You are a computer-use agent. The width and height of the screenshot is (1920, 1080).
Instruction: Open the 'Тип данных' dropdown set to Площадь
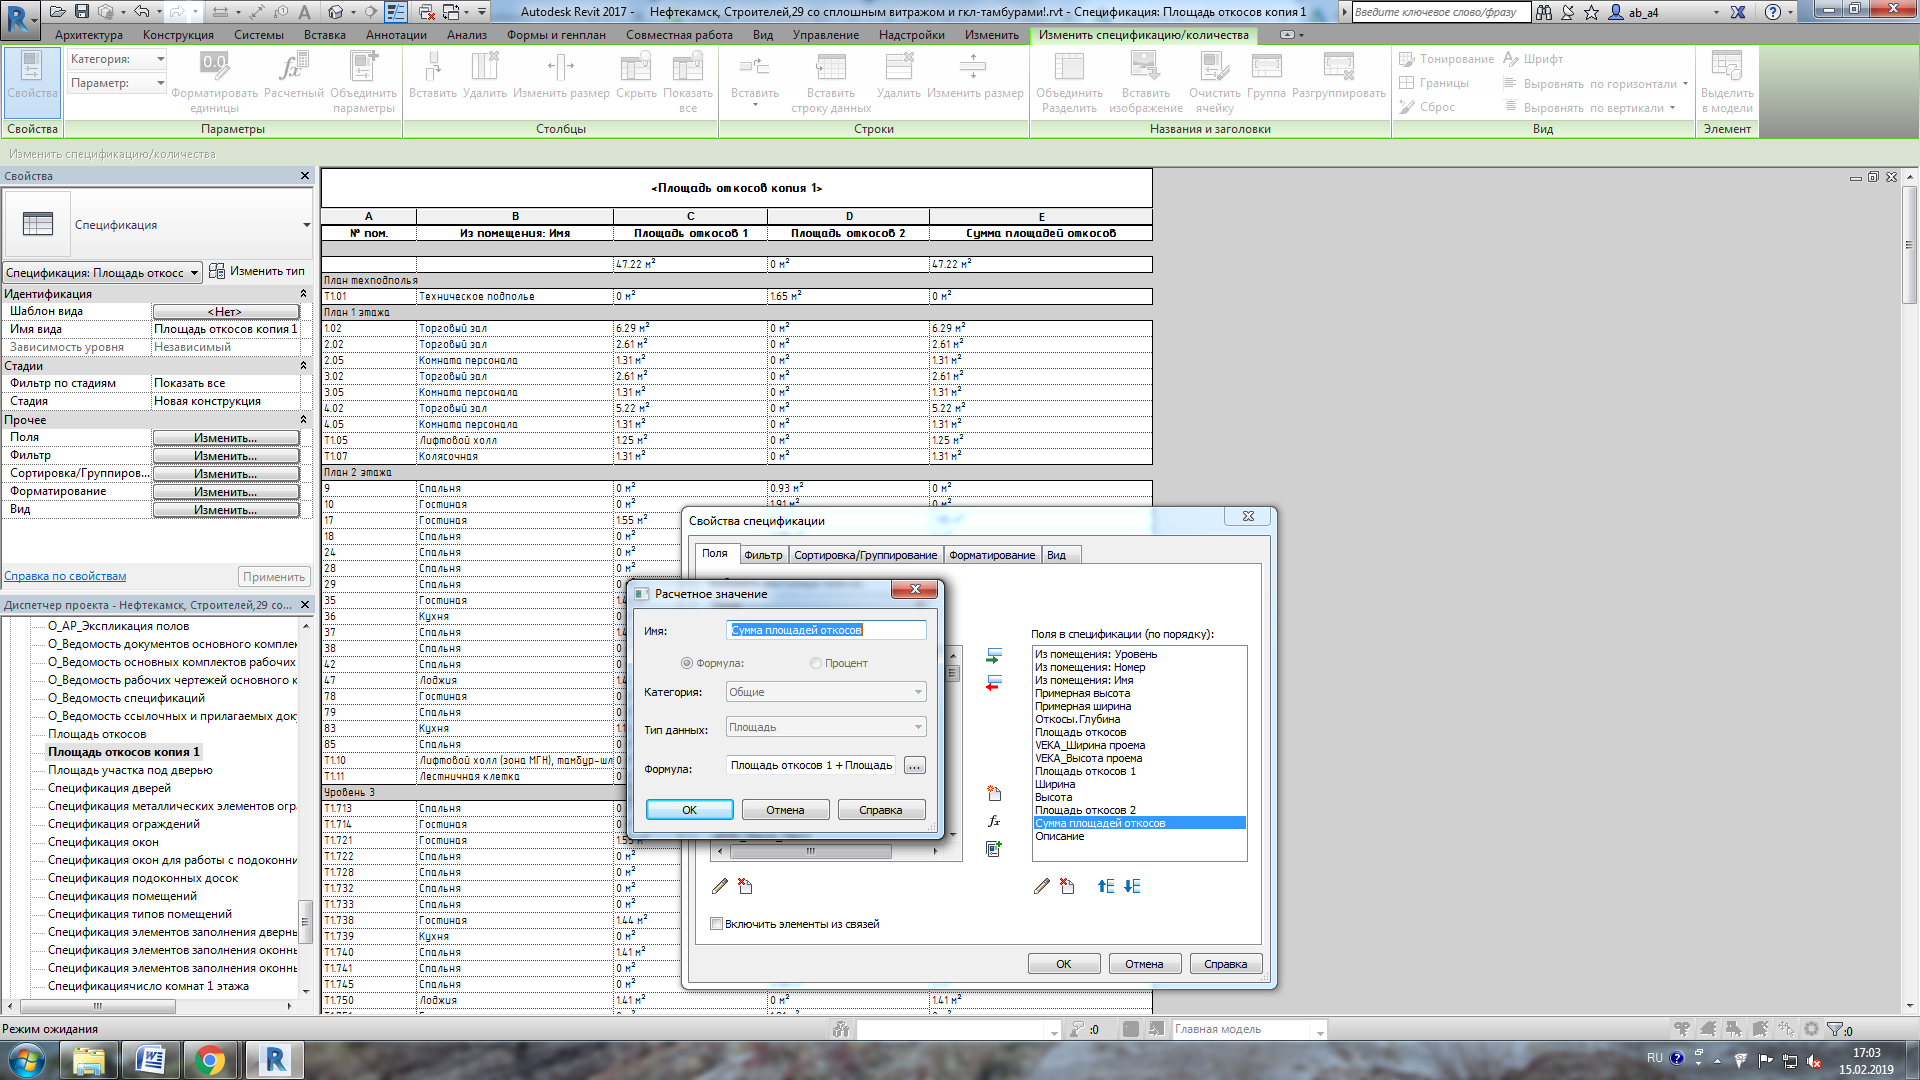pyautogui.click(x=825, y=727)
